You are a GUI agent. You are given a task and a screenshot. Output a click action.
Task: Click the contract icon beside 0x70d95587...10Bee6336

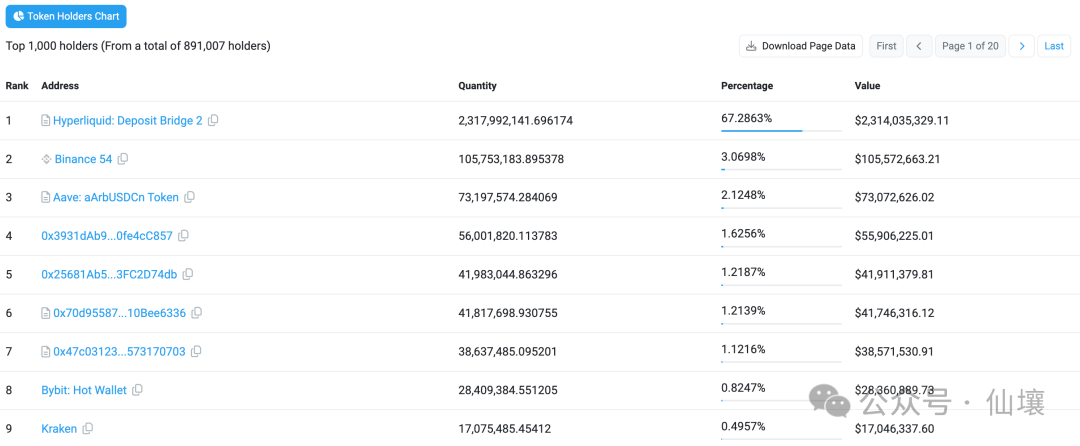point(46,313)
